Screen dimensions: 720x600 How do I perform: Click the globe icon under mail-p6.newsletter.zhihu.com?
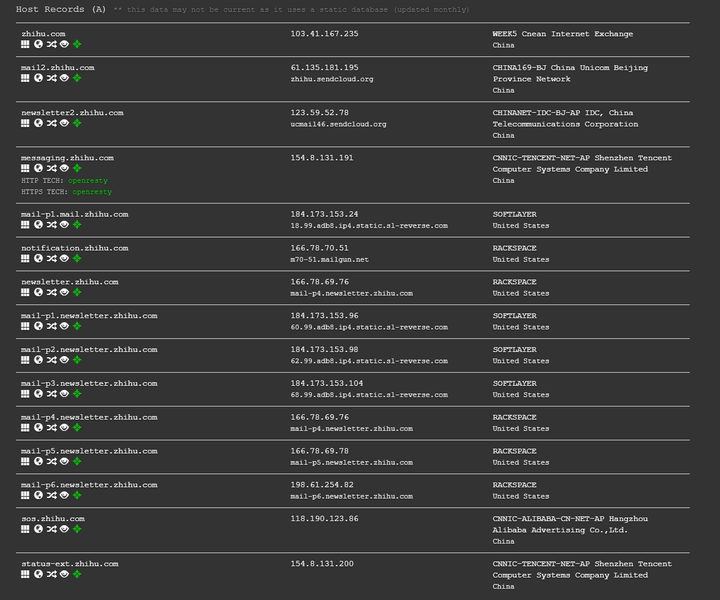click(x=39, y=495)
